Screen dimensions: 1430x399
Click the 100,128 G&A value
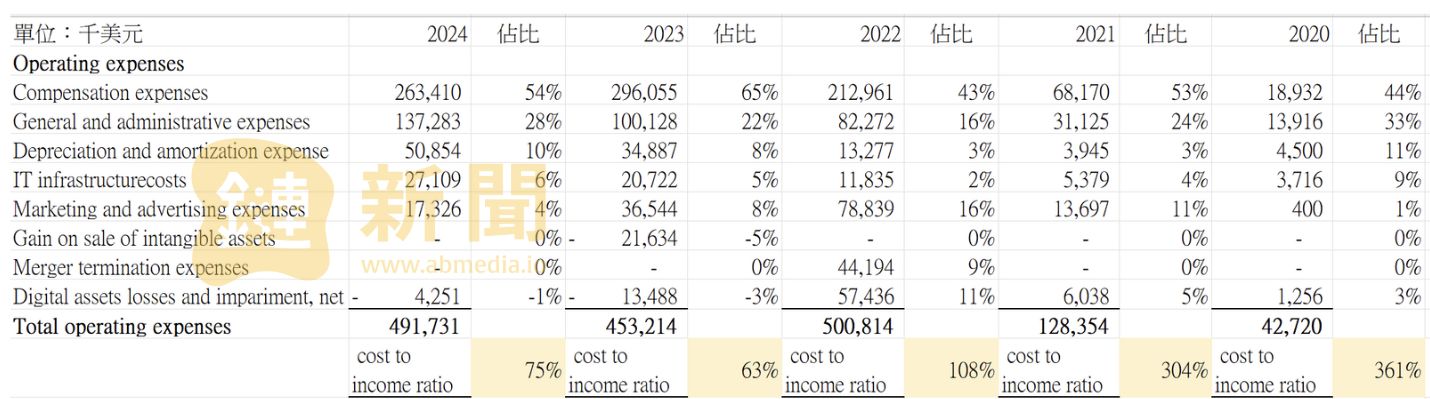point(644,122)
